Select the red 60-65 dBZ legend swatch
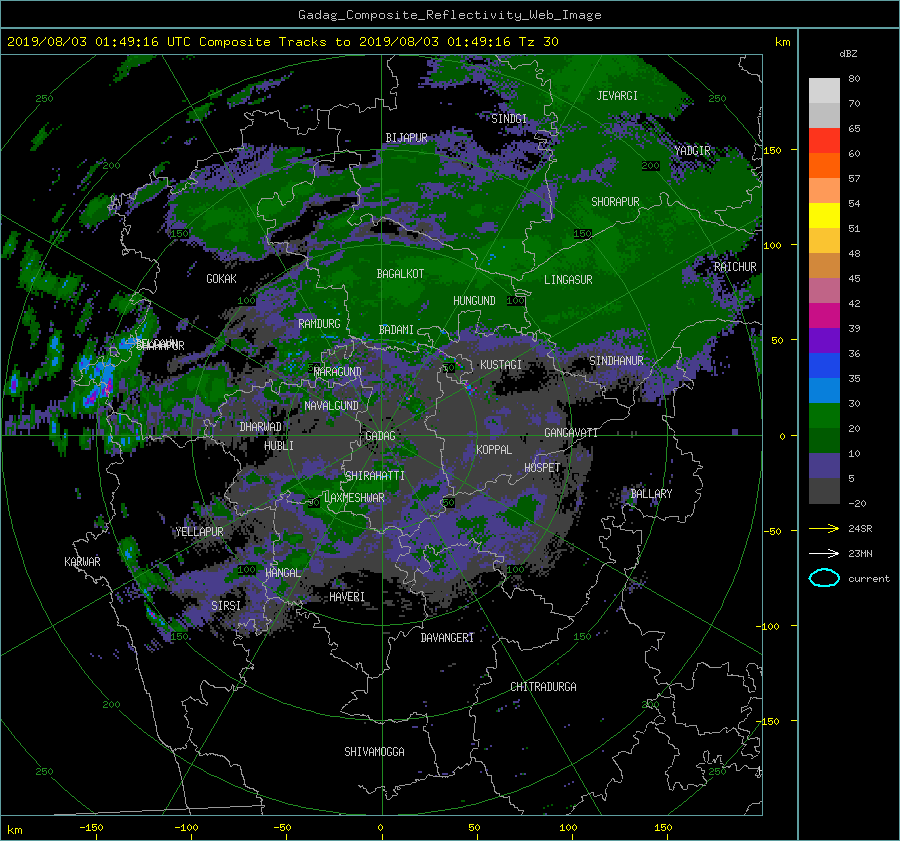Screen dimensions: 900x841 click(x=824, y=141)
